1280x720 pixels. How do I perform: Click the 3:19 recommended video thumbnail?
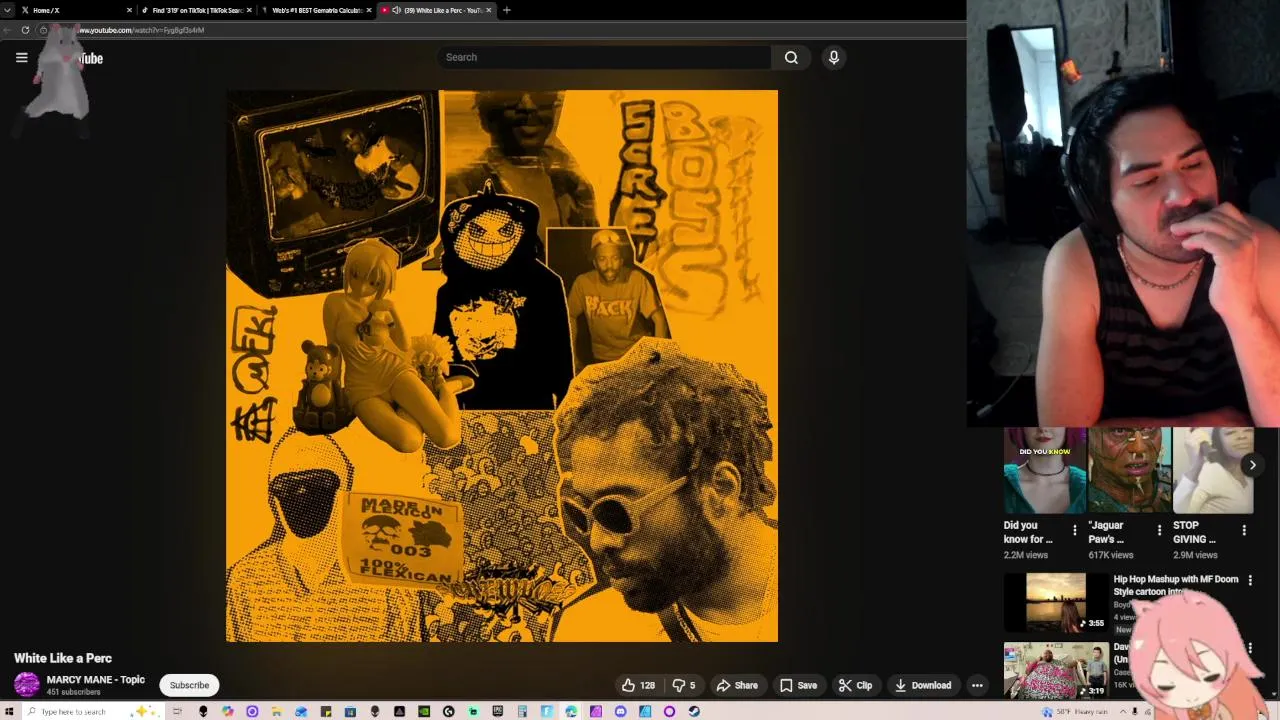pyautogui.click(x=1055, y=668)
